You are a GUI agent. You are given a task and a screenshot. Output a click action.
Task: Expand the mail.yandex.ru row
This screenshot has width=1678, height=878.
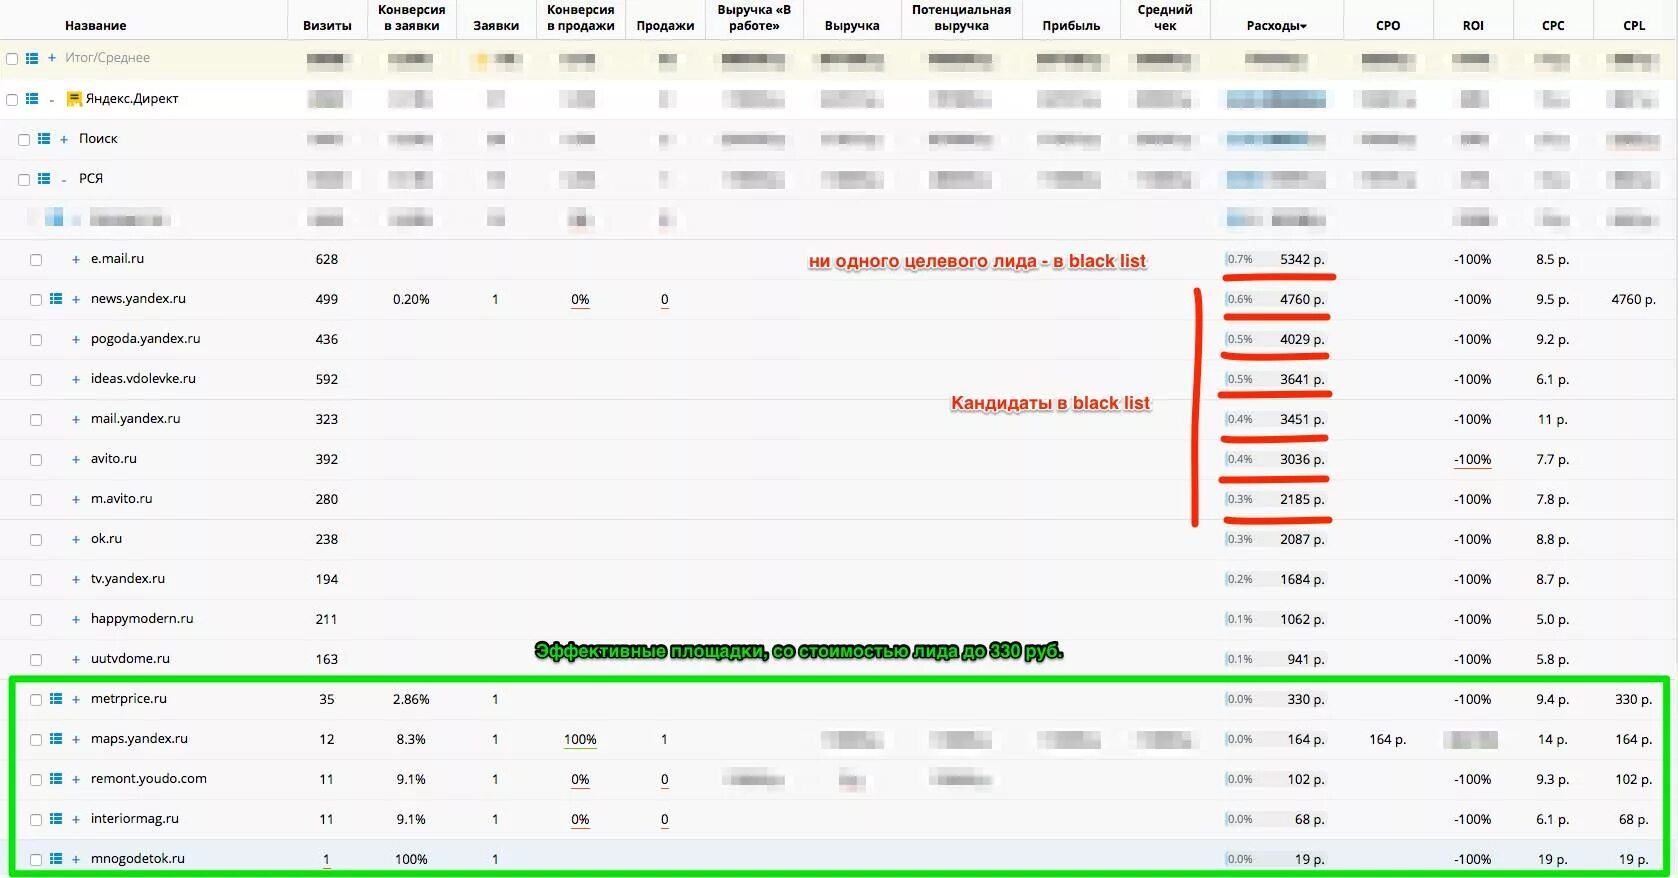76,419
